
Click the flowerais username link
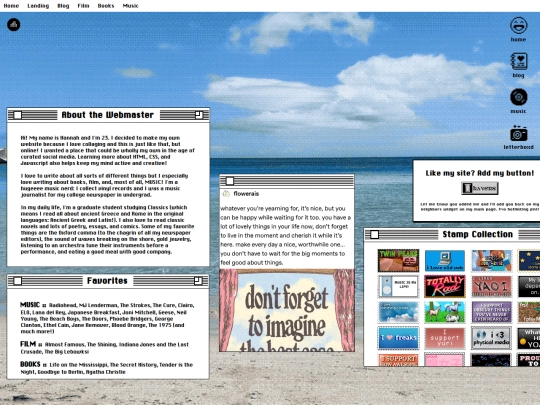click(x=246, y=194)
